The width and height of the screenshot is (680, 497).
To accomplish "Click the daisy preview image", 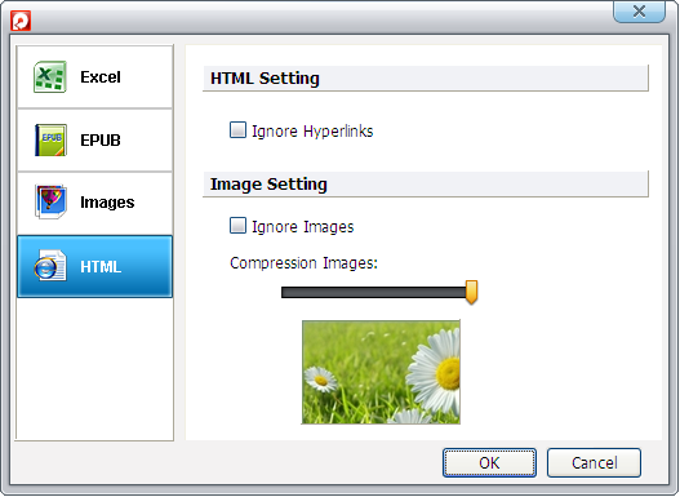I will (381, 372).
